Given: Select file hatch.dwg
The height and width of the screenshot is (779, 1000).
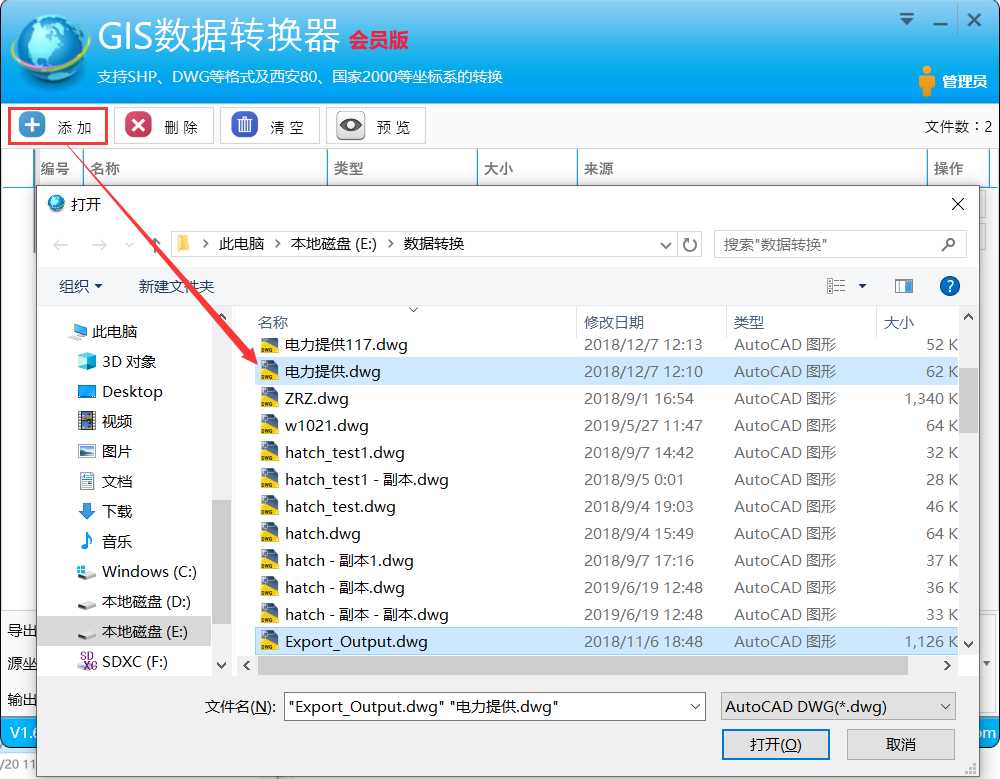Looking at the screenshot, I should [x=606, y=533].
